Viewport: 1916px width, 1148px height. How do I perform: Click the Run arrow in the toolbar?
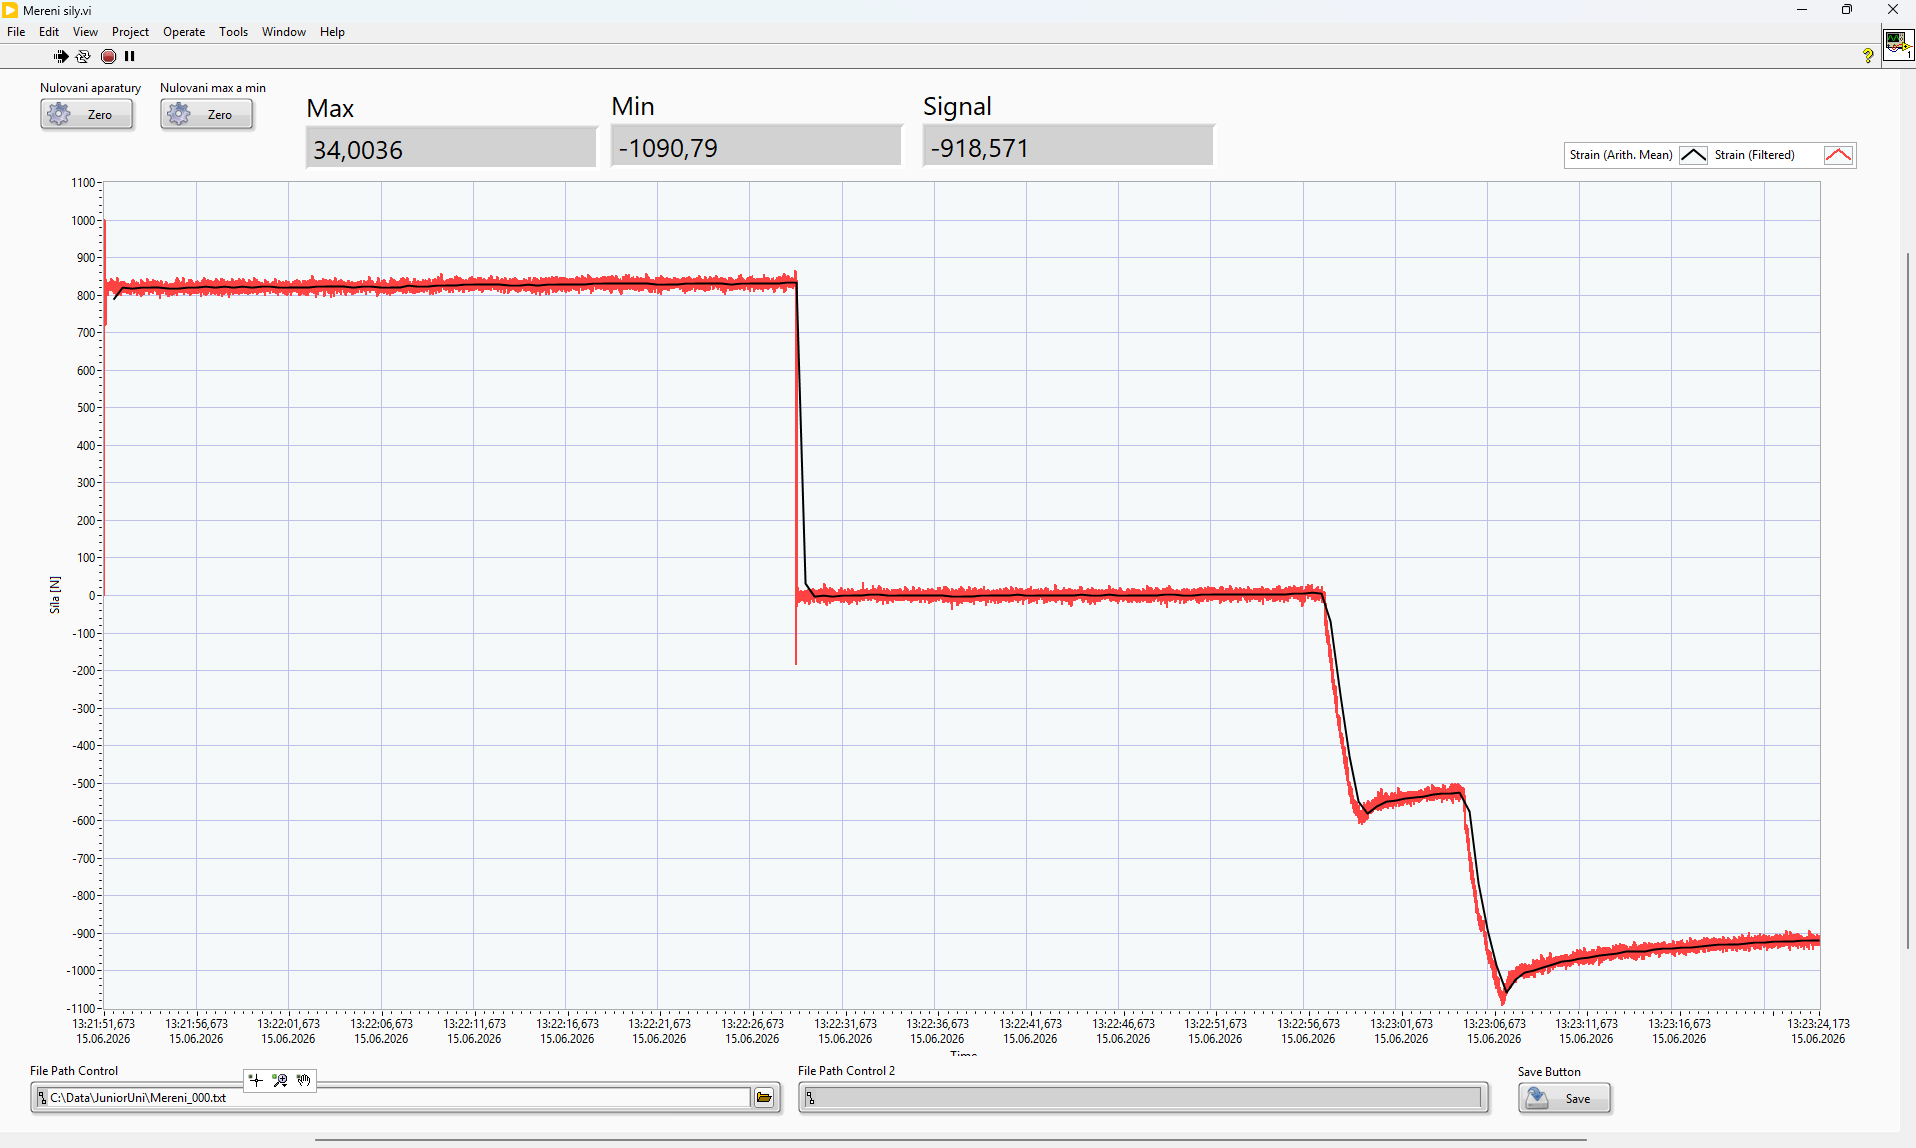(61, 56)
